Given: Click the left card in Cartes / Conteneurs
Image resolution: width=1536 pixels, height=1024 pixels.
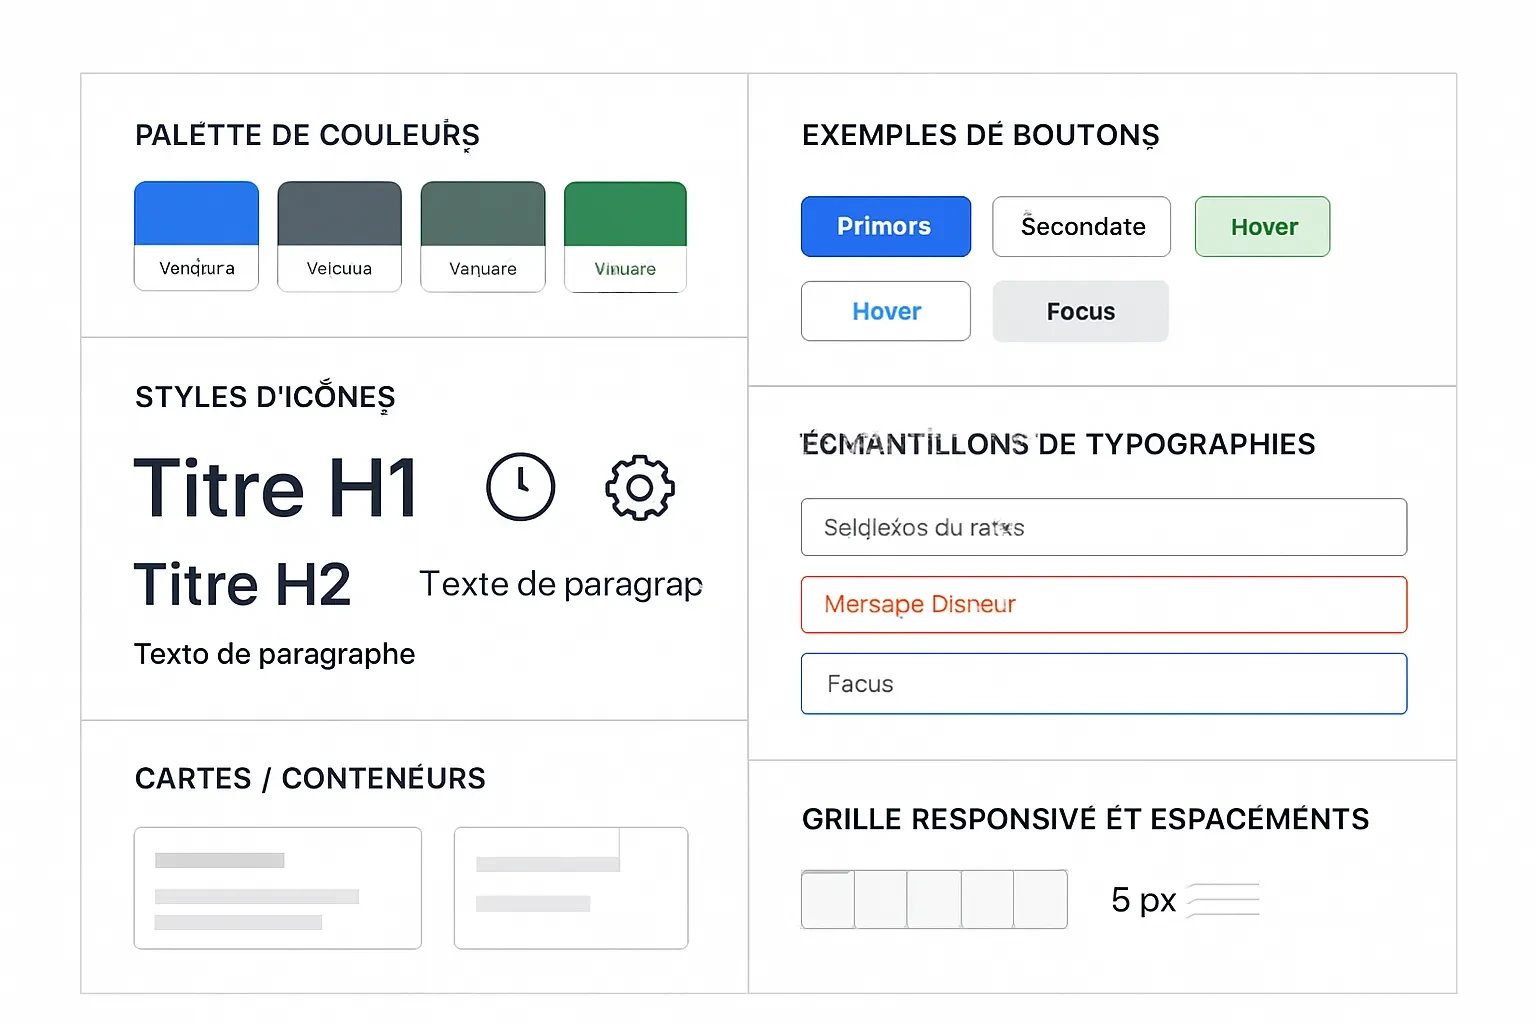Looking at the screenshot, I should coord(277,887).
